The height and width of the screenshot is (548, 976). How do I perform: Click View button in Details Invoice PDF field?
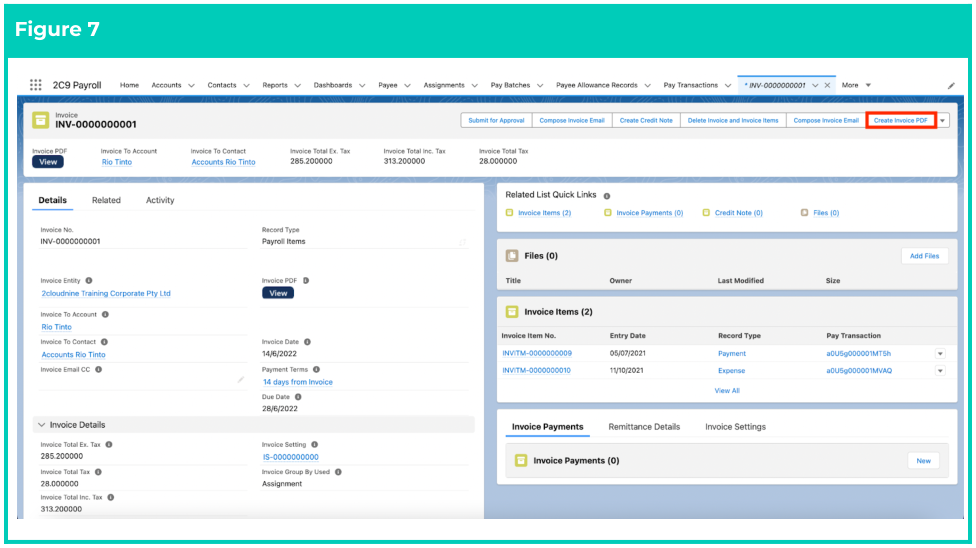tap(278, 293)
